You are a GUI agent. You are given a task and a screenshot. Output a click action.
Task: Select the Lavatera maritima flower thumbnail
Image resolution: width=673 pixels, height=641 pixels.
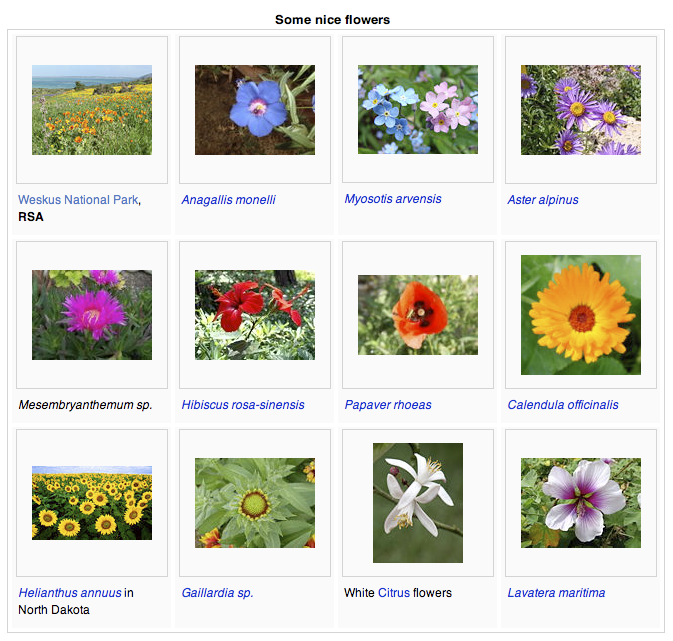[x=581, y=502]
